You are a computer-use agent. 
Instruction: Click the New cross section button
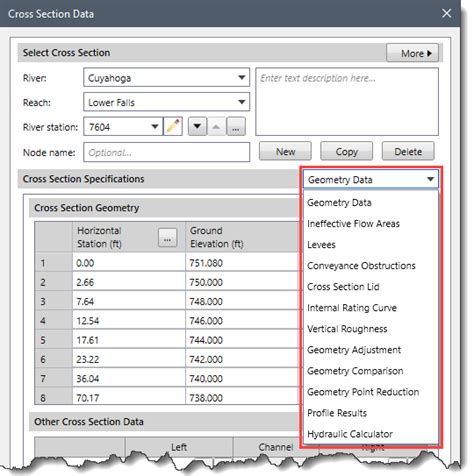pyautogui.click(x=285, y=151)
